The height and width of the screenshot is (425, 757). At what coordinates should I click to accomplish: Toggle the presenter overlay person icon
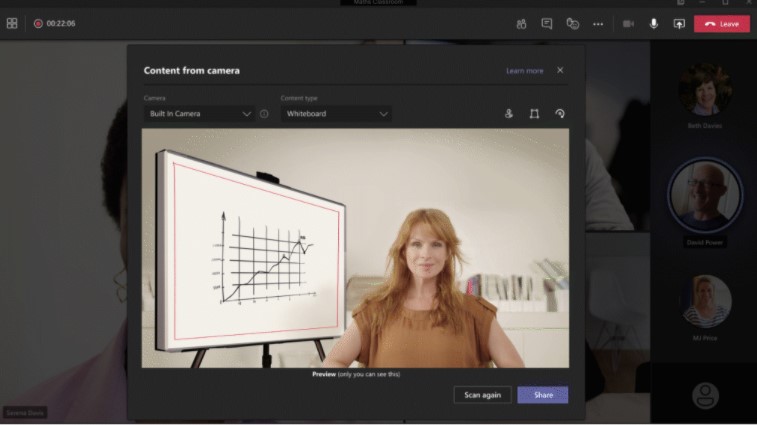[509, 113]
